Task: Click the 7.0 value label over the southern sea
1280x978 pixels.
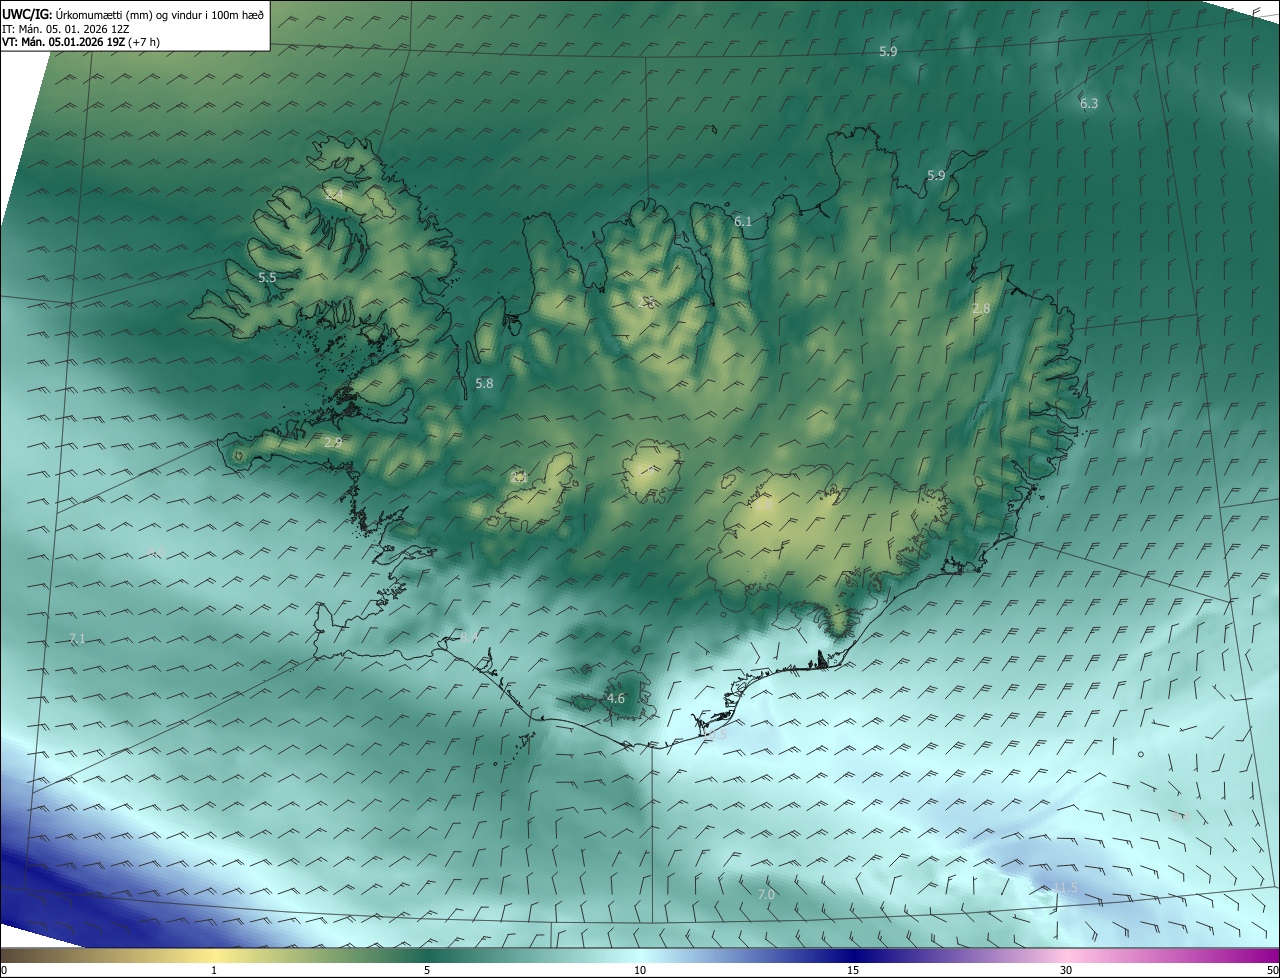Action: tap(766, 894)
